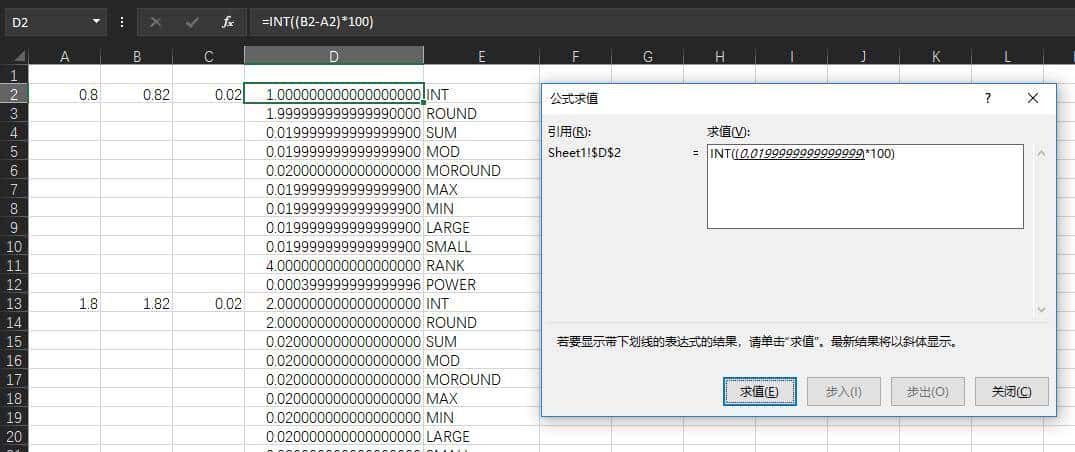Viewport: 1075px width, 452px height.
Task: Click inside the formula bar text
Action: [x=600, y=21]
